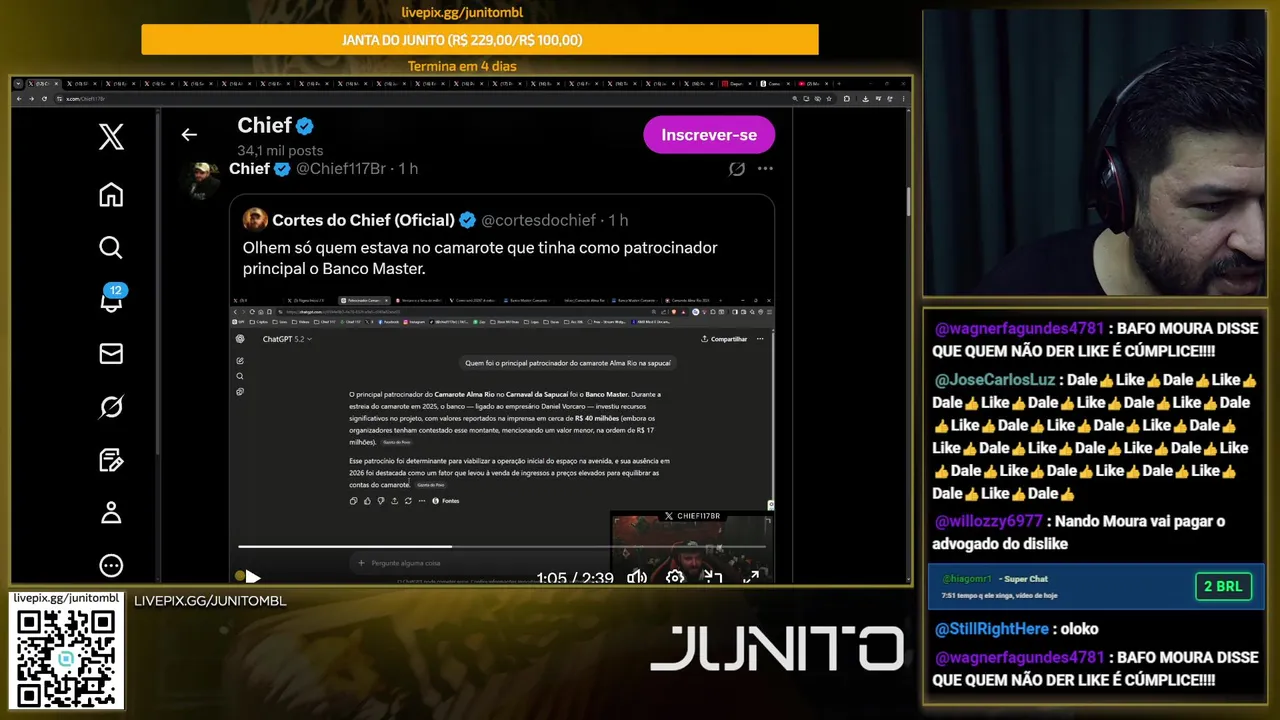1280x720 pixels.
Task: Click Grok icon on Chief's post
Action: 737,169
